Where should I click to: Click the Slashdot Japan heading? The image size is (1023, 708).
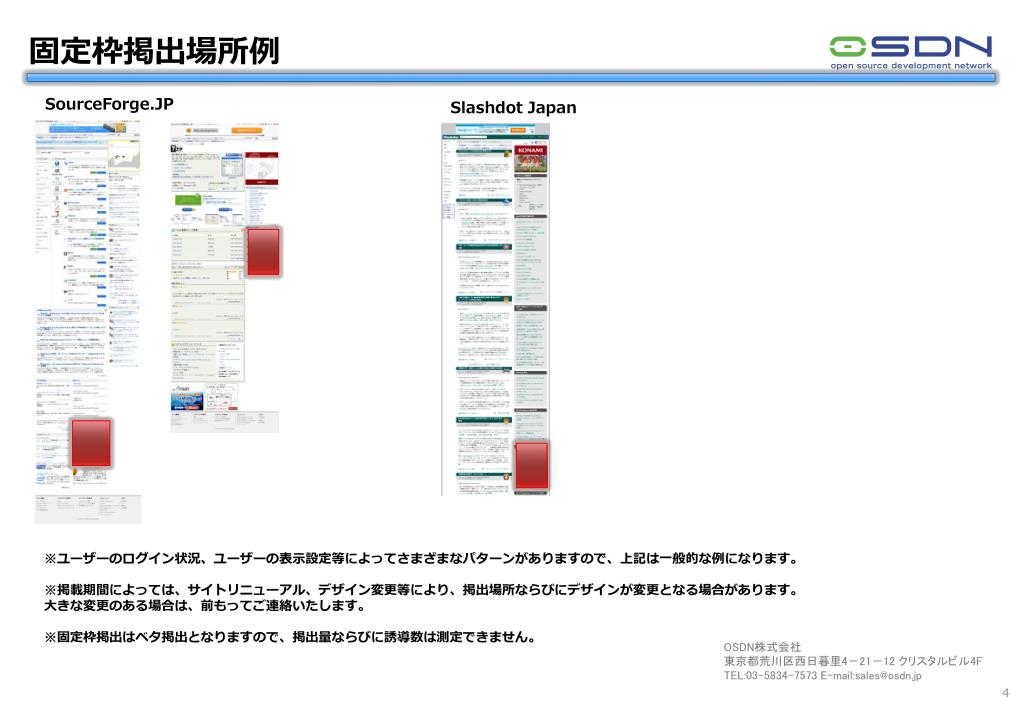[x=513, y=108]
